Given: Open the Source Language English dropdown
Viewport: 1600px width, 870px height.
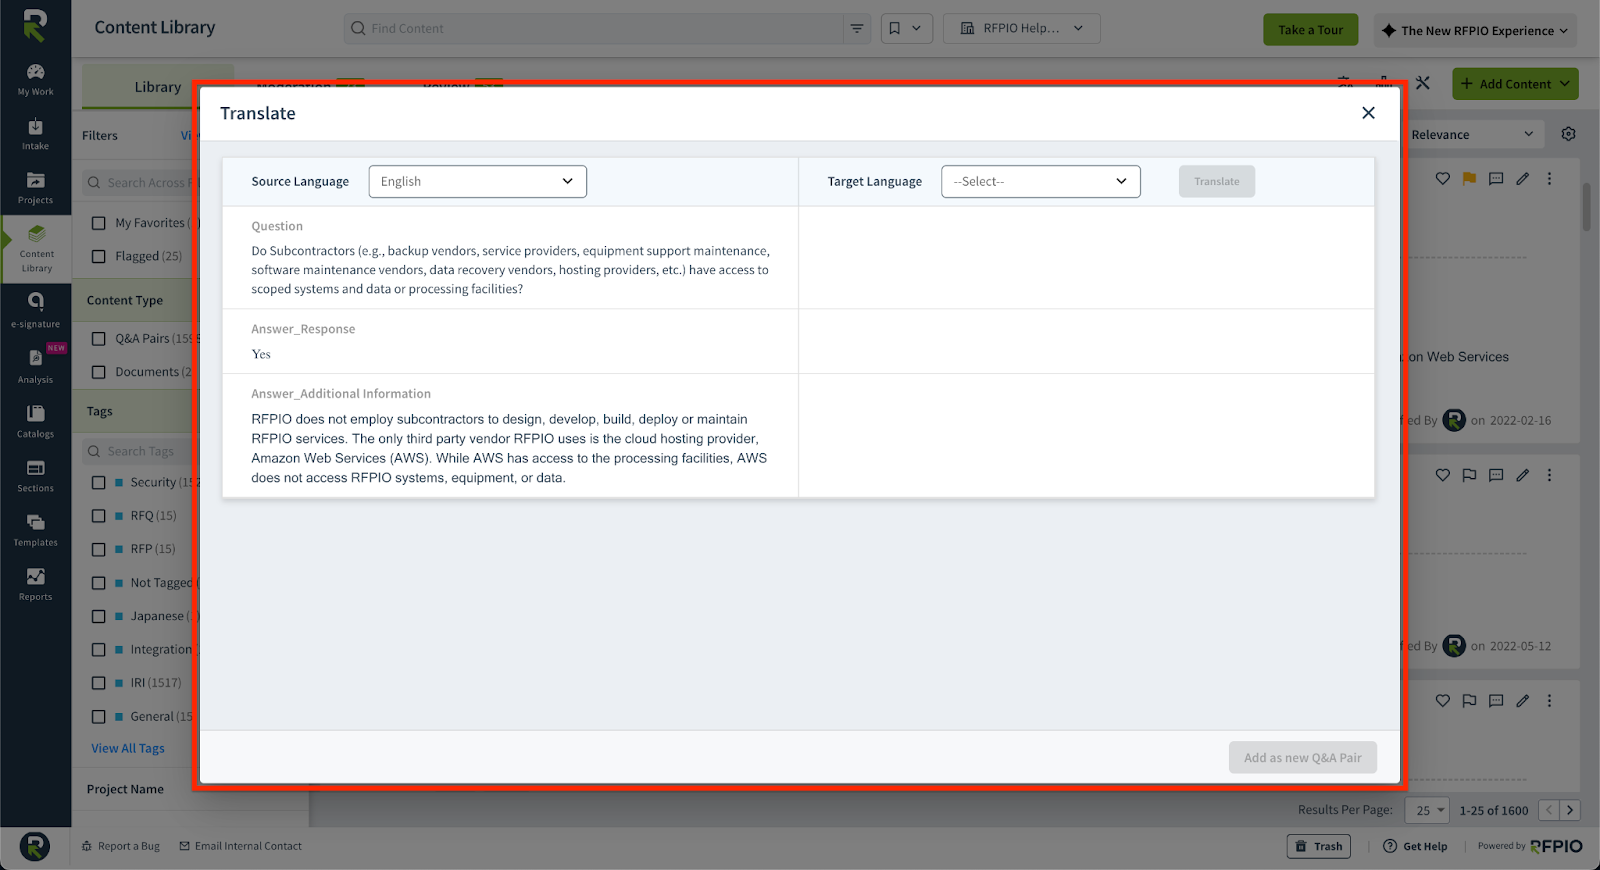Looking at the screenshot, I should (477, 181).
